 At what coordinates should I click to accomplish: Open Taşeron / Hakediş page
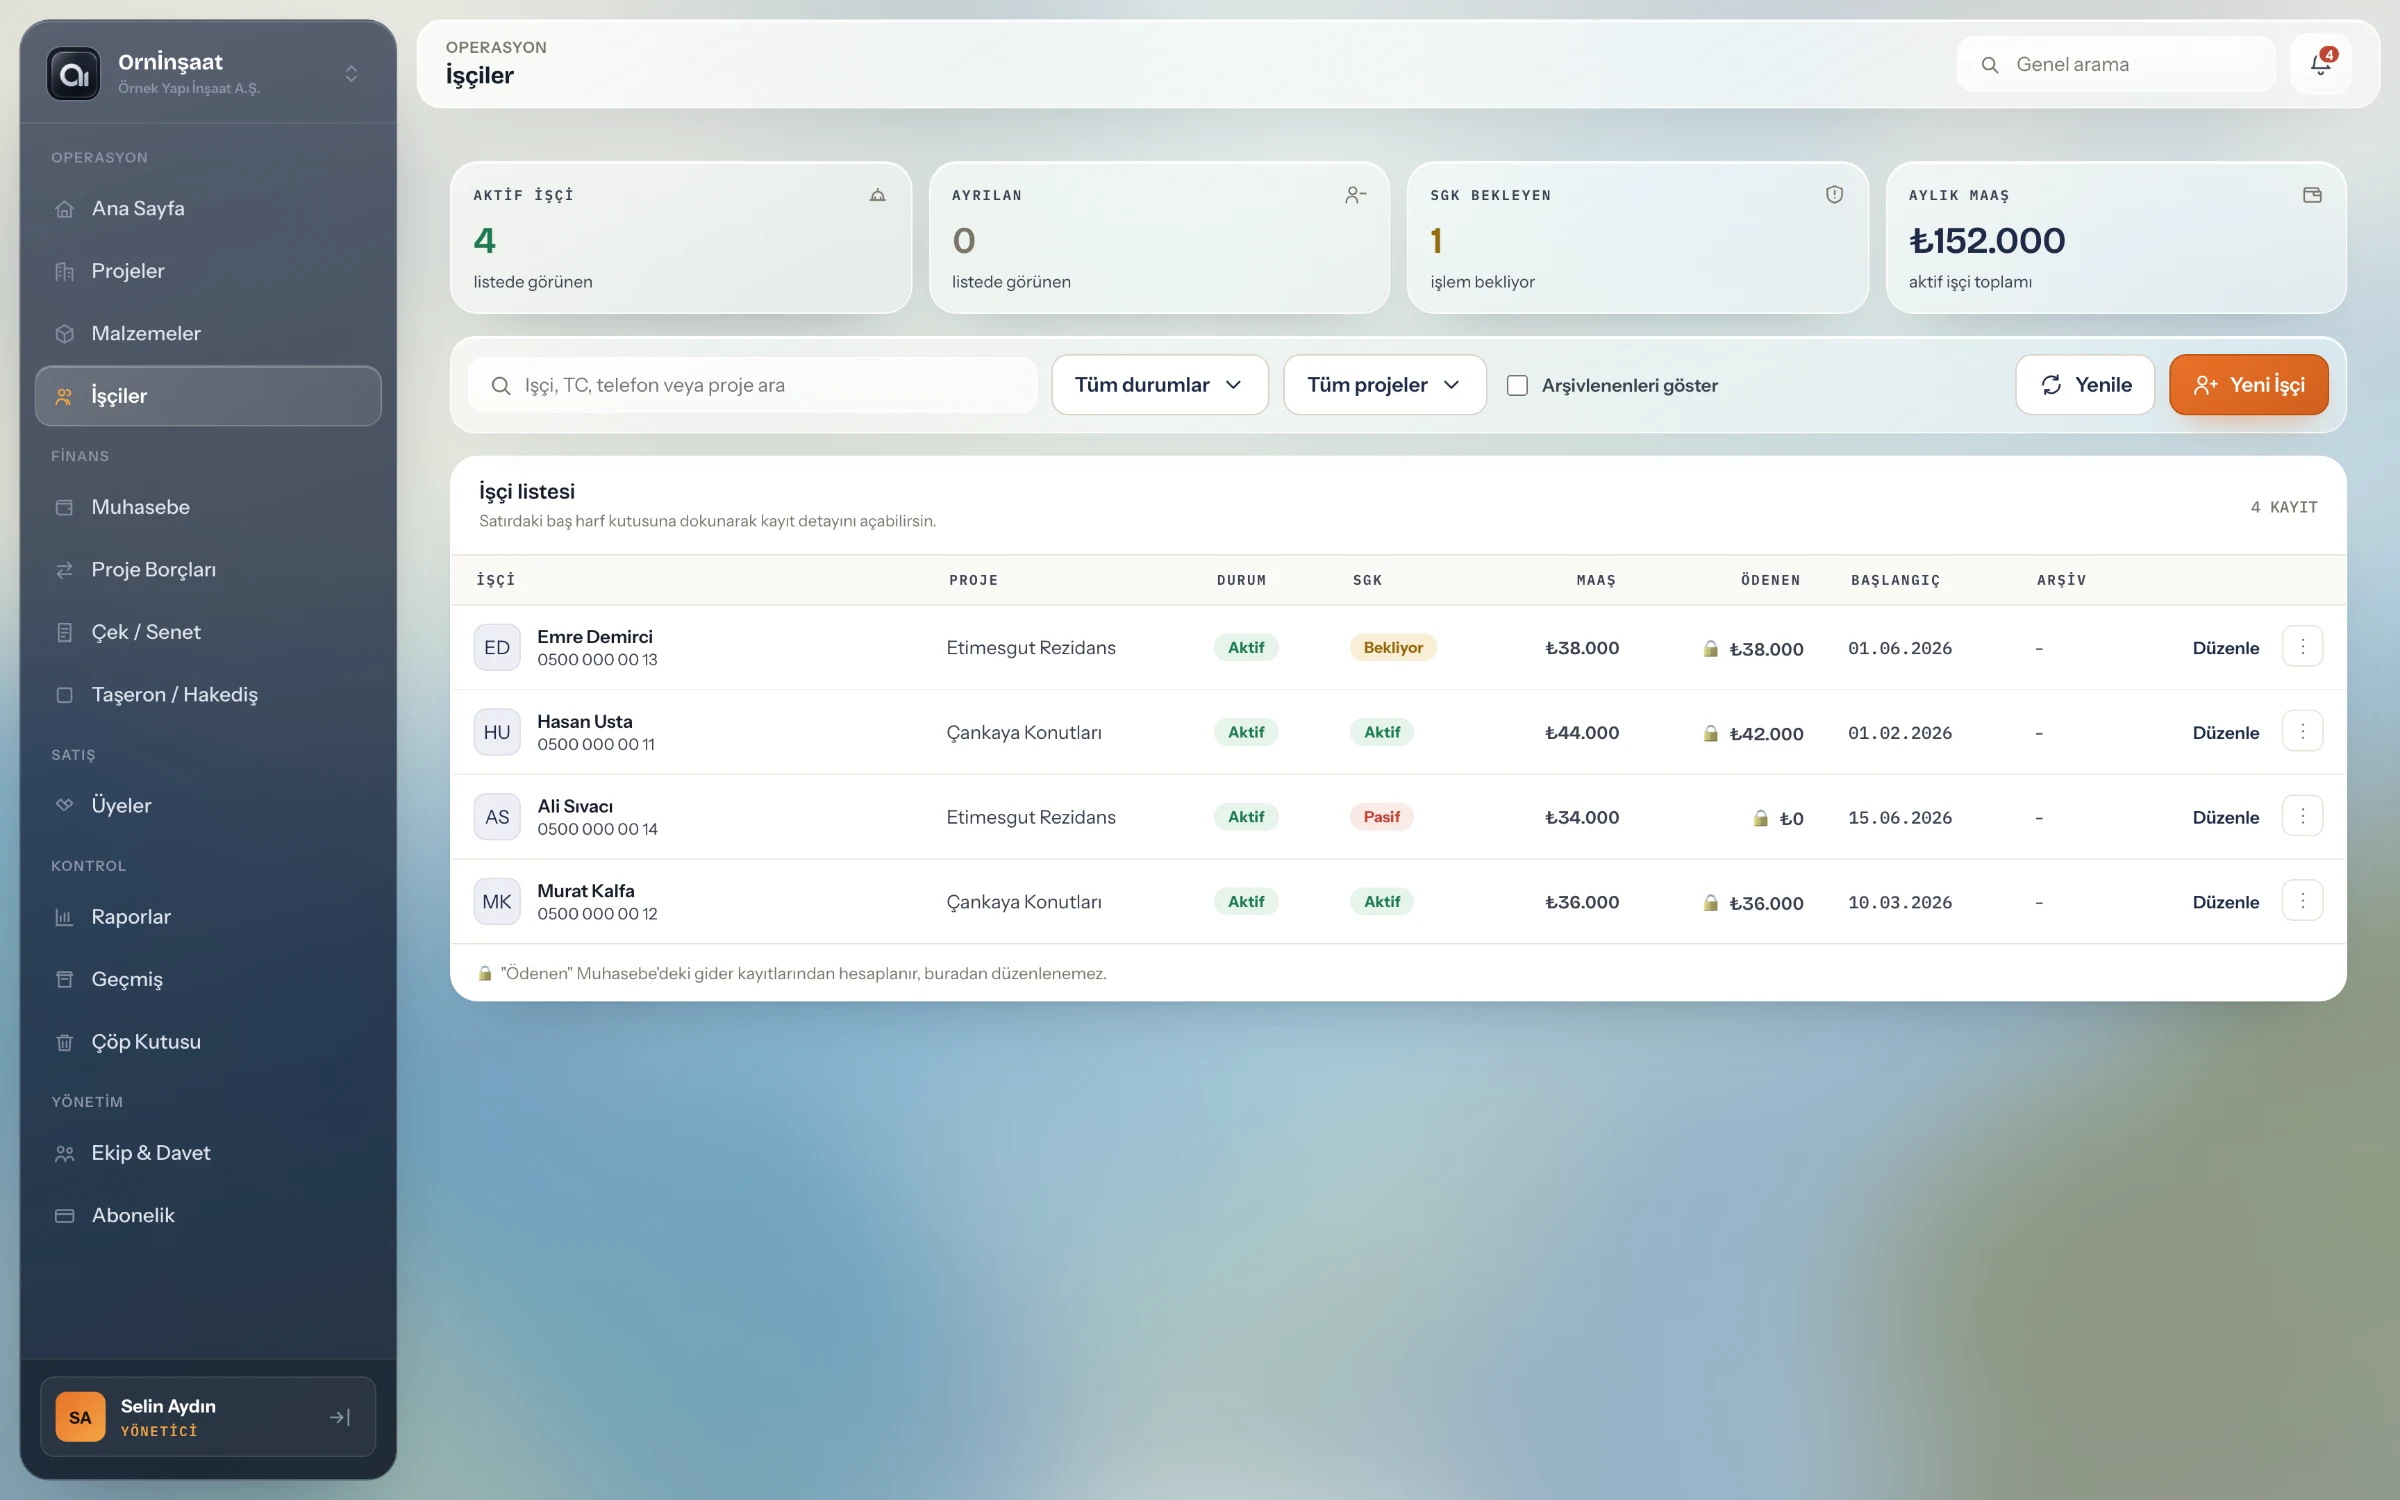[x=208, y=695]
